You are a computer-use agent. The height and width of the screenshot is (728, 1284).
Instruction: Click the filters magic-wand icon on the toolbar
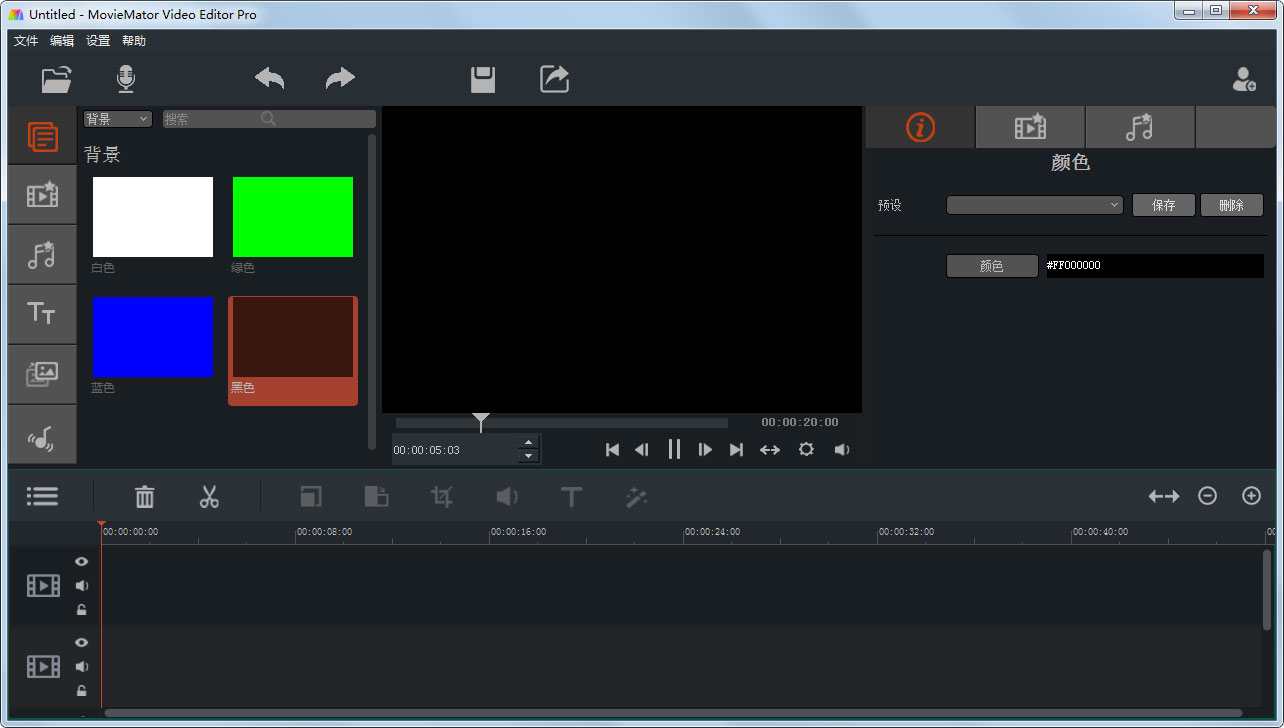pyautogui.click(x=637, y=496)
